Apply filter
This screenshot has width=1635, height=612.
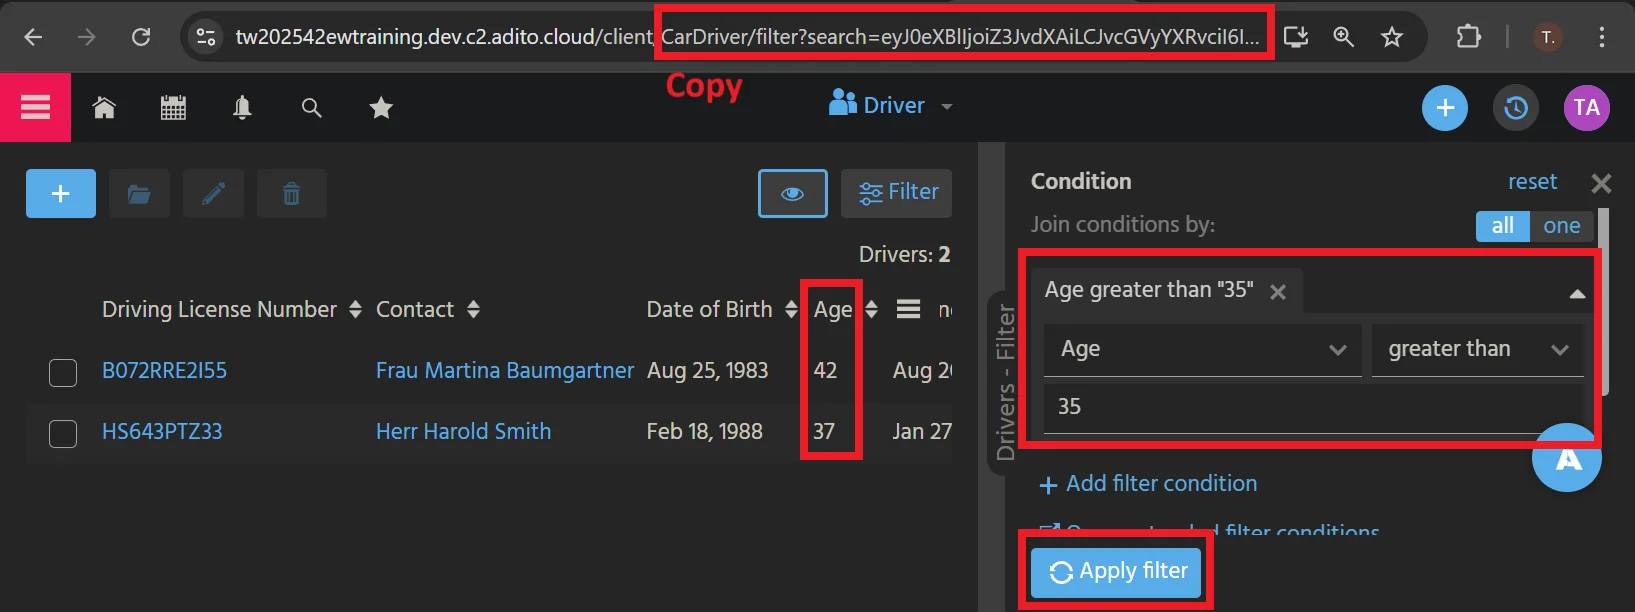click(x=1116, y=572)
